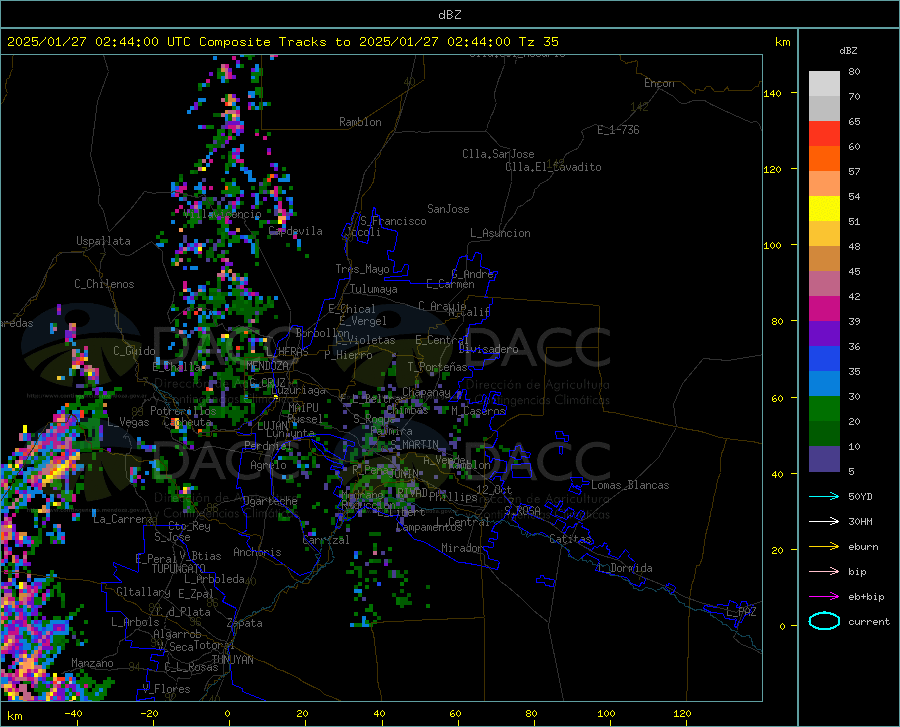Click the Carrizal map label

[325, 540]
